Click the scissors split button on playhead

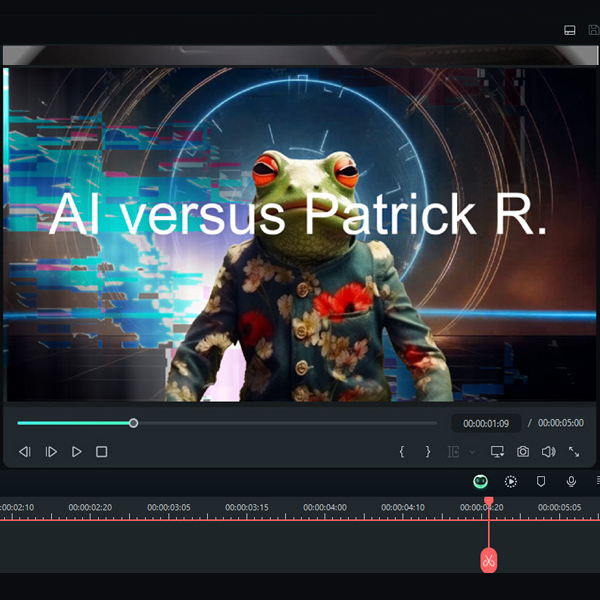coord(488,561)
